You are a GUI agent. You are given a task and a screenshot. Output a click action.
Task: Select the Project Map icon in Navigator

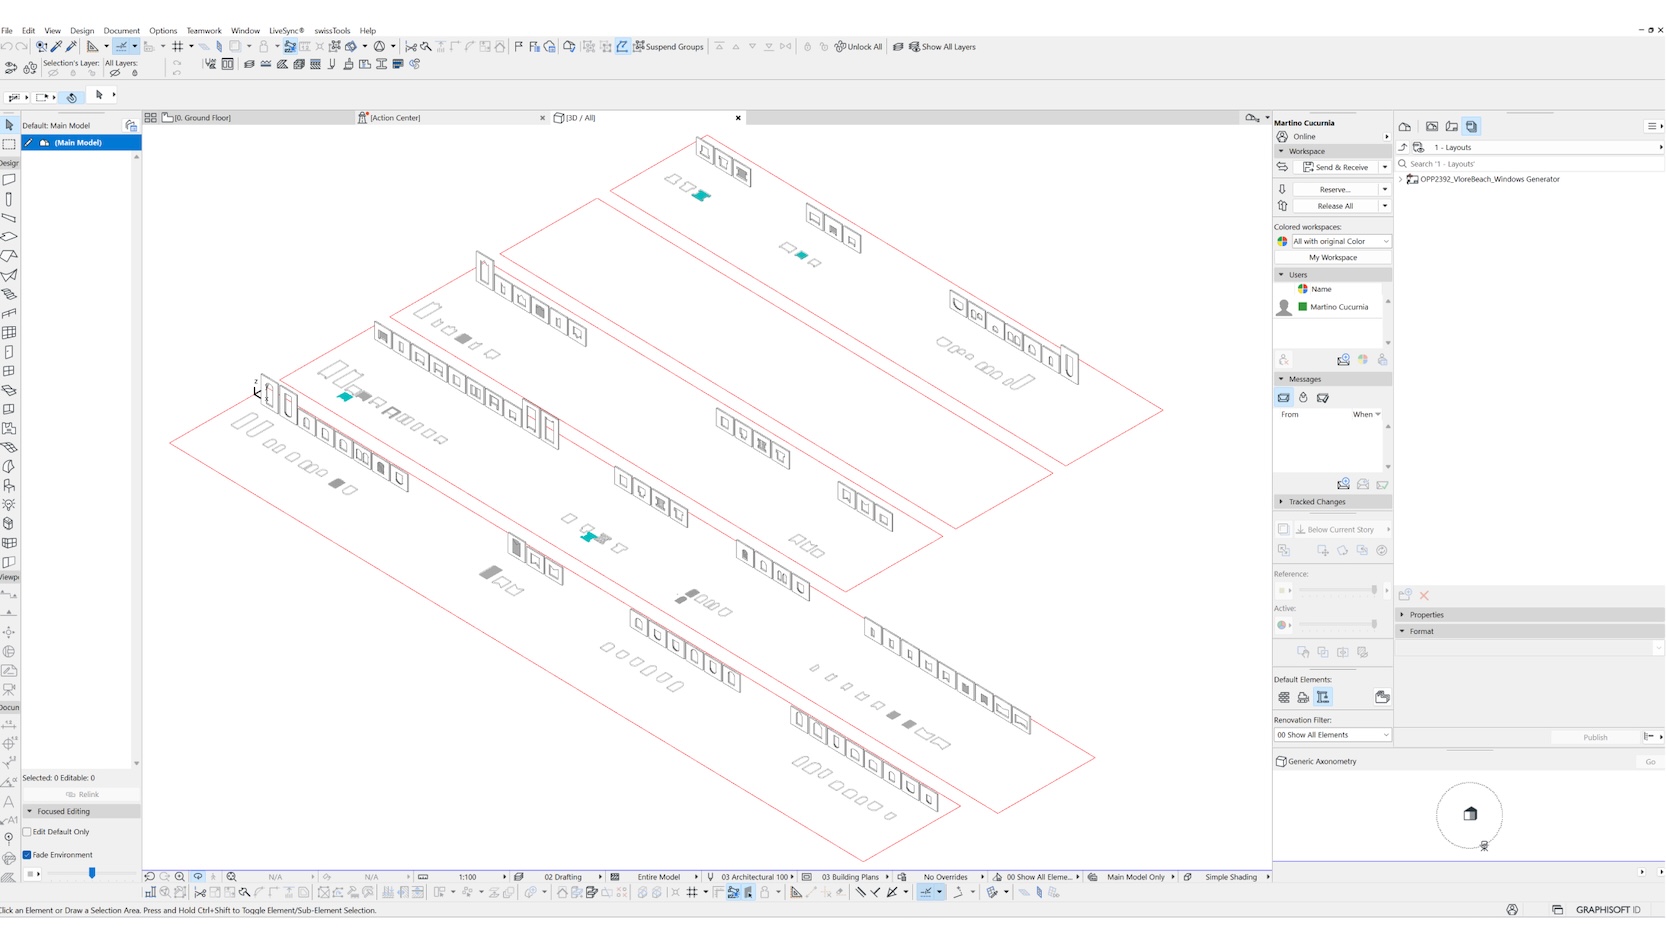pos(1405,127)
